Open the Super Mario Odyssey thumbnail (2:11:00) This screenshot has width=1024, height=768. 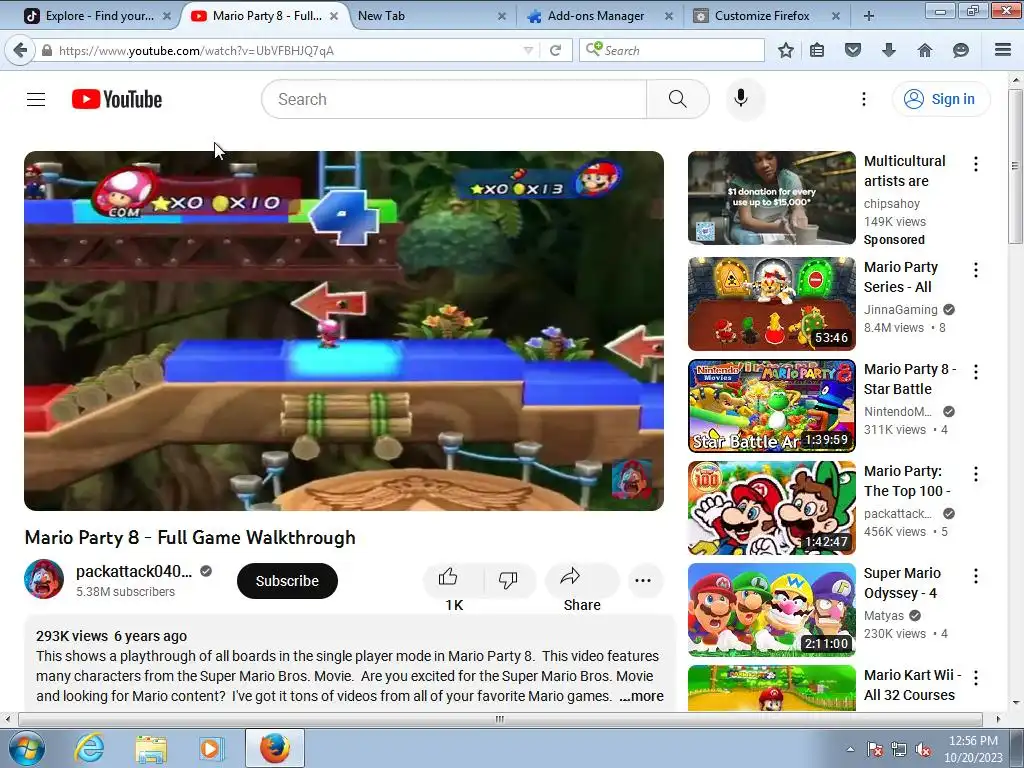coord(771,609)
